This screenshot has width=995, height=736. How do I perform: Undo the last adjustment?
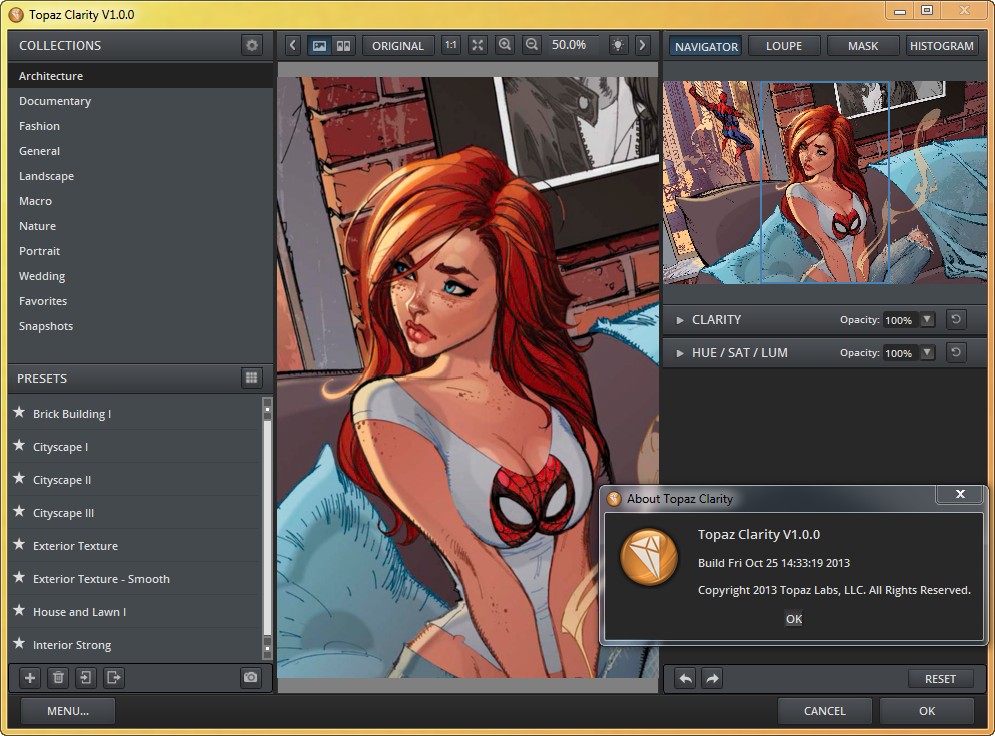click(x=685, y=679)
